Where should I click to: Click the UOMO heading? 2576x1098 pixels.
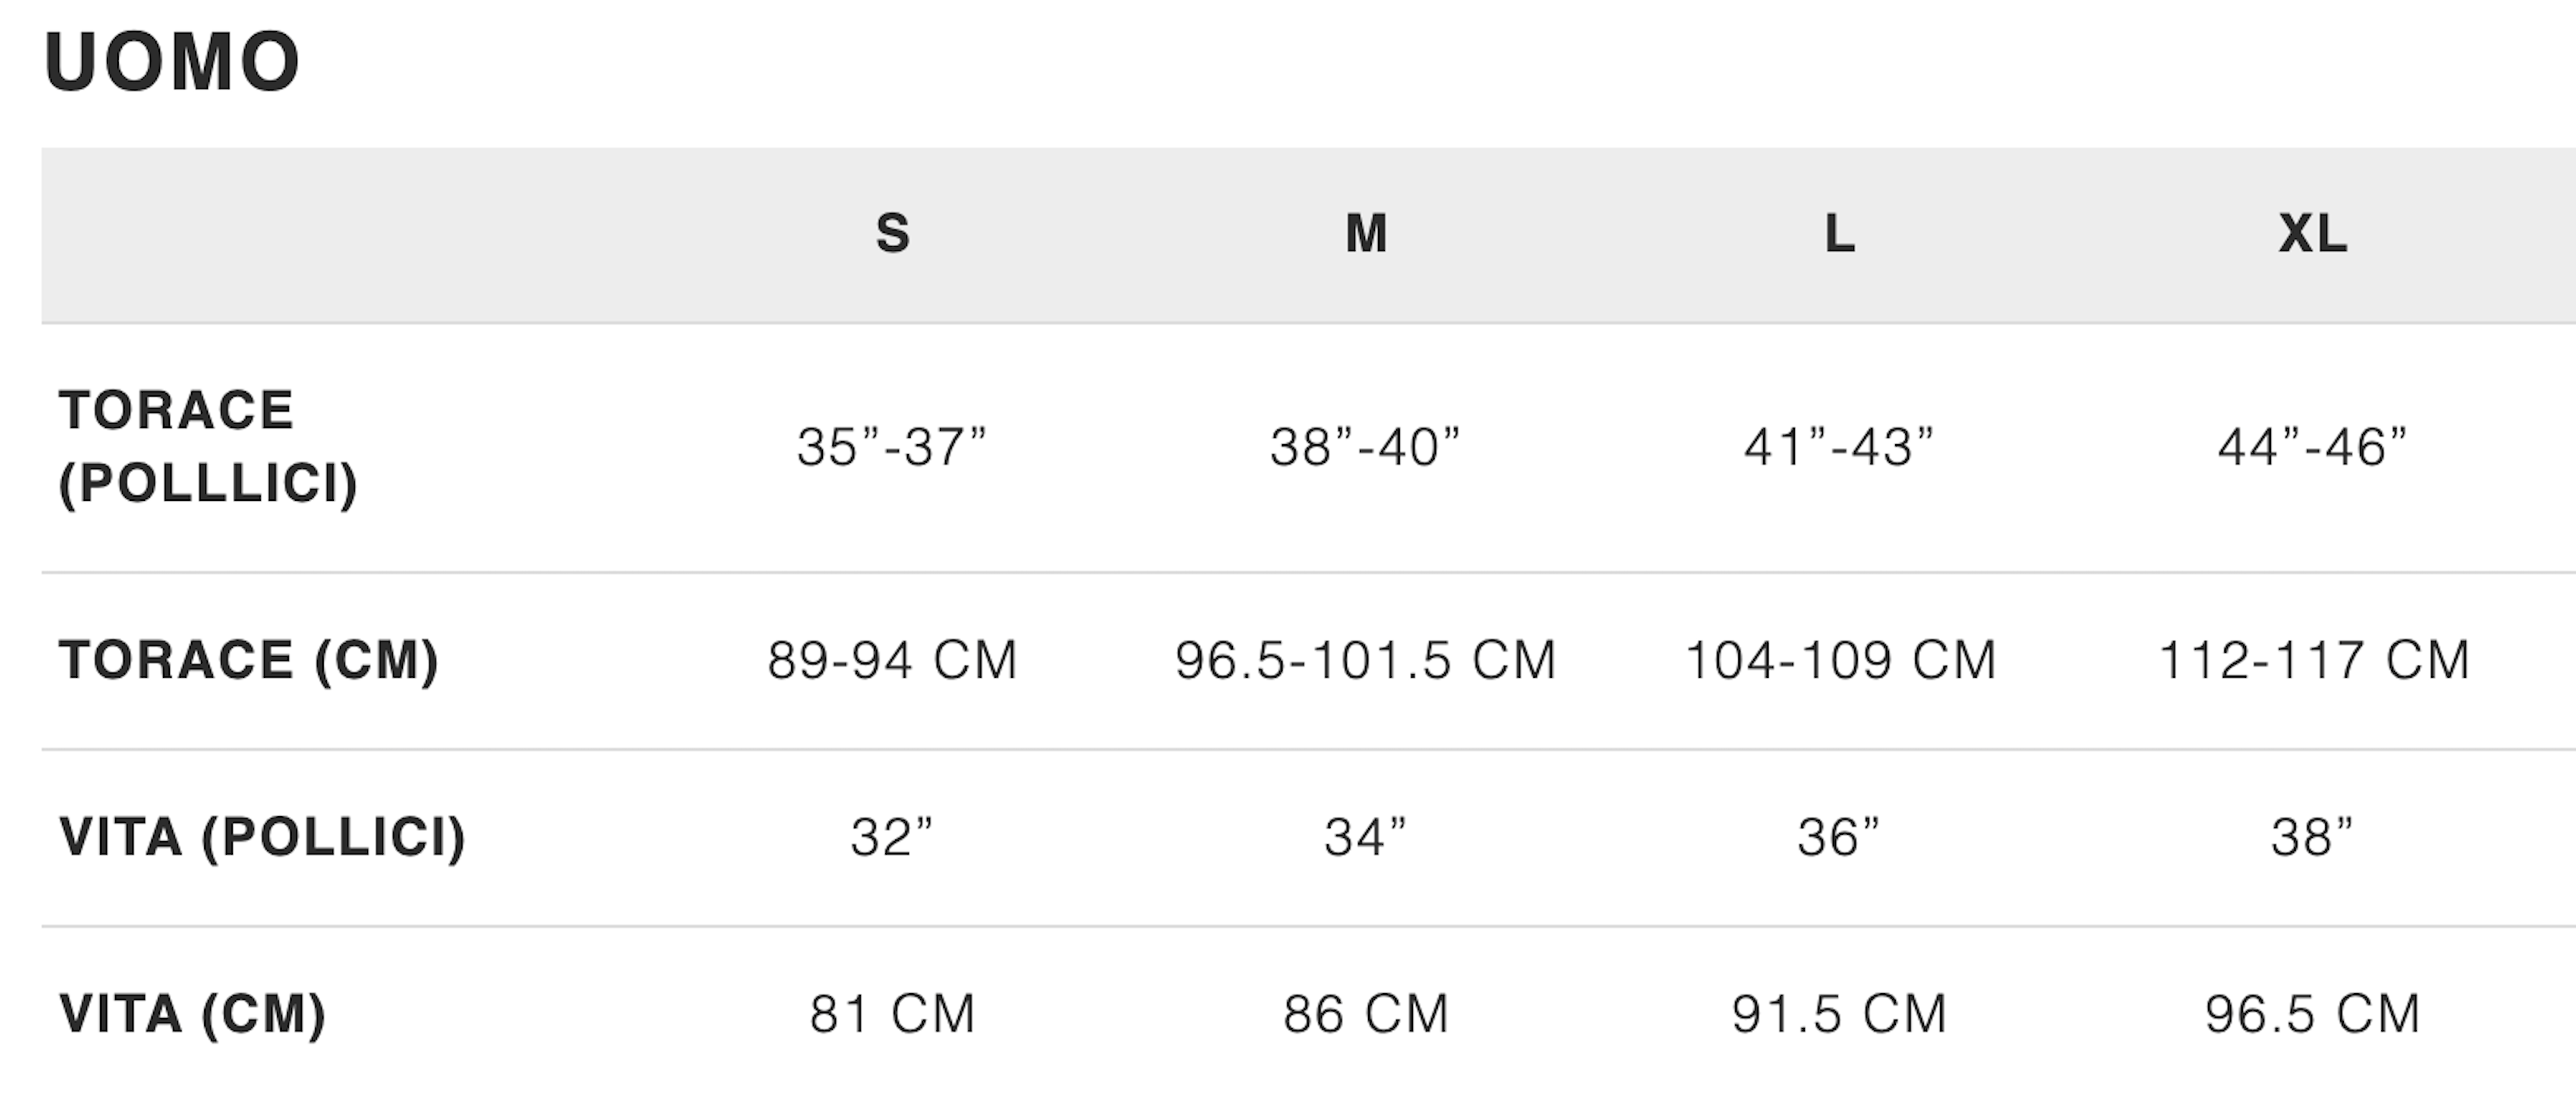[172, 62]
